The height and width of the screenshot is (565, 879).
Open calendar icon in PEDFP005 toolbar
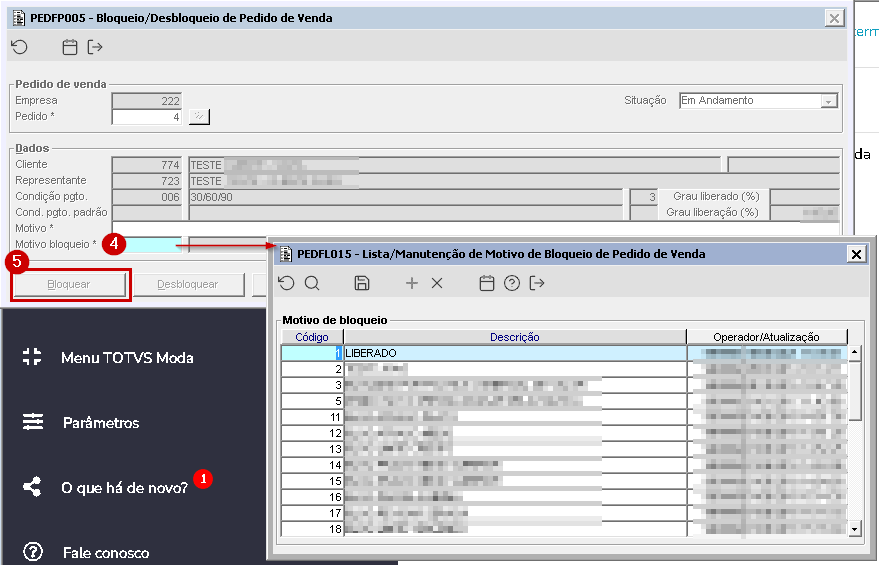[70, 47]
